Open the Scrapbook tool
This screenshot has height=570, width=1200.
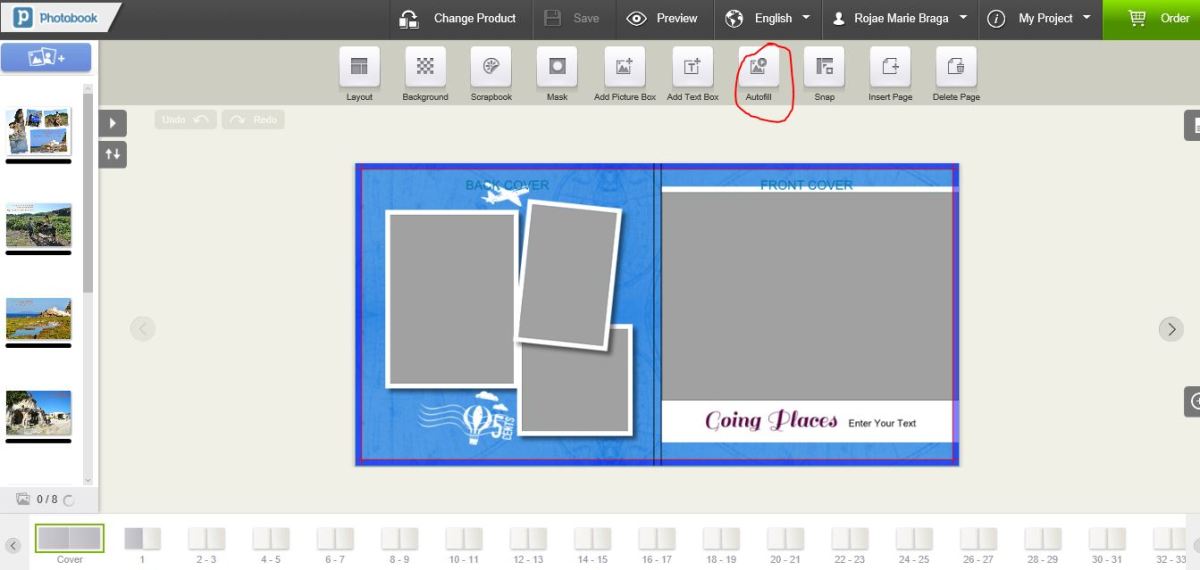[x=491, y=67]
